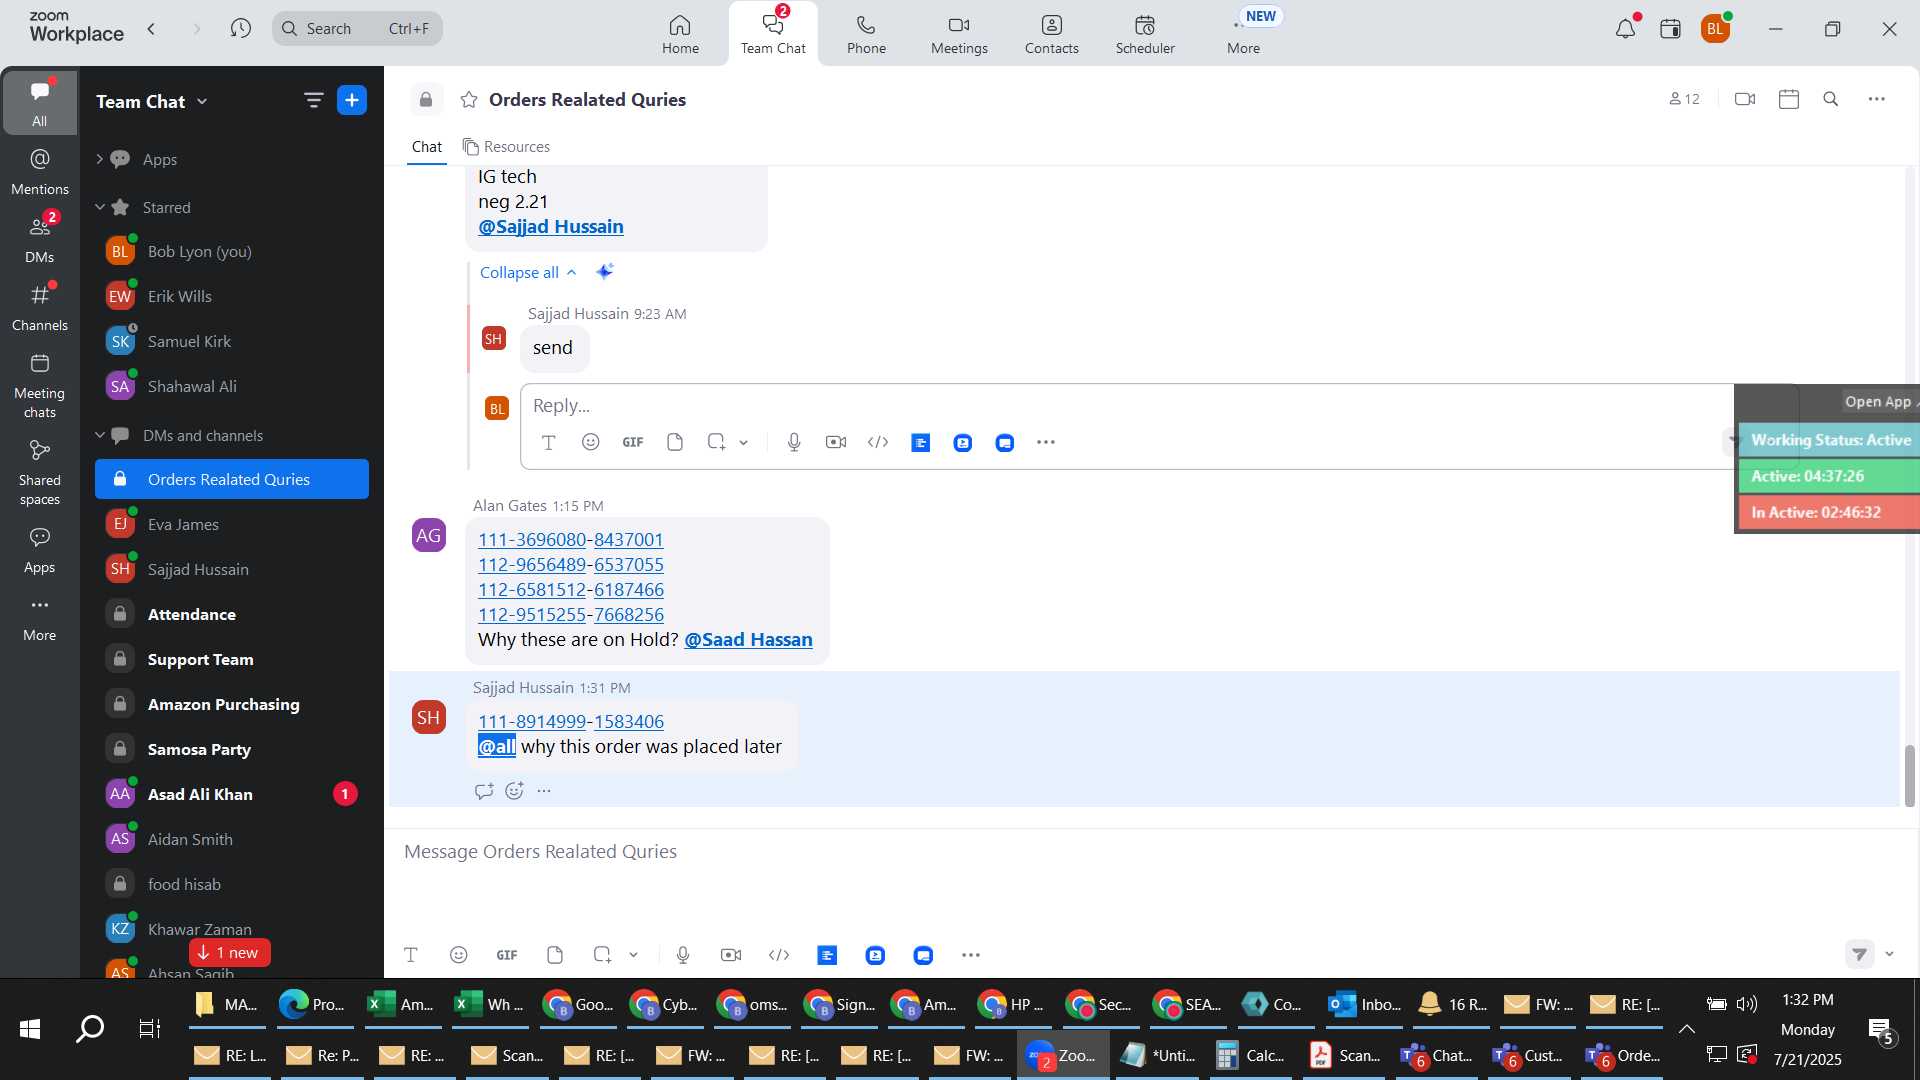
Task: Expand the Apps section in chat list
Action: pyautogui.click(x=99, y=159)
